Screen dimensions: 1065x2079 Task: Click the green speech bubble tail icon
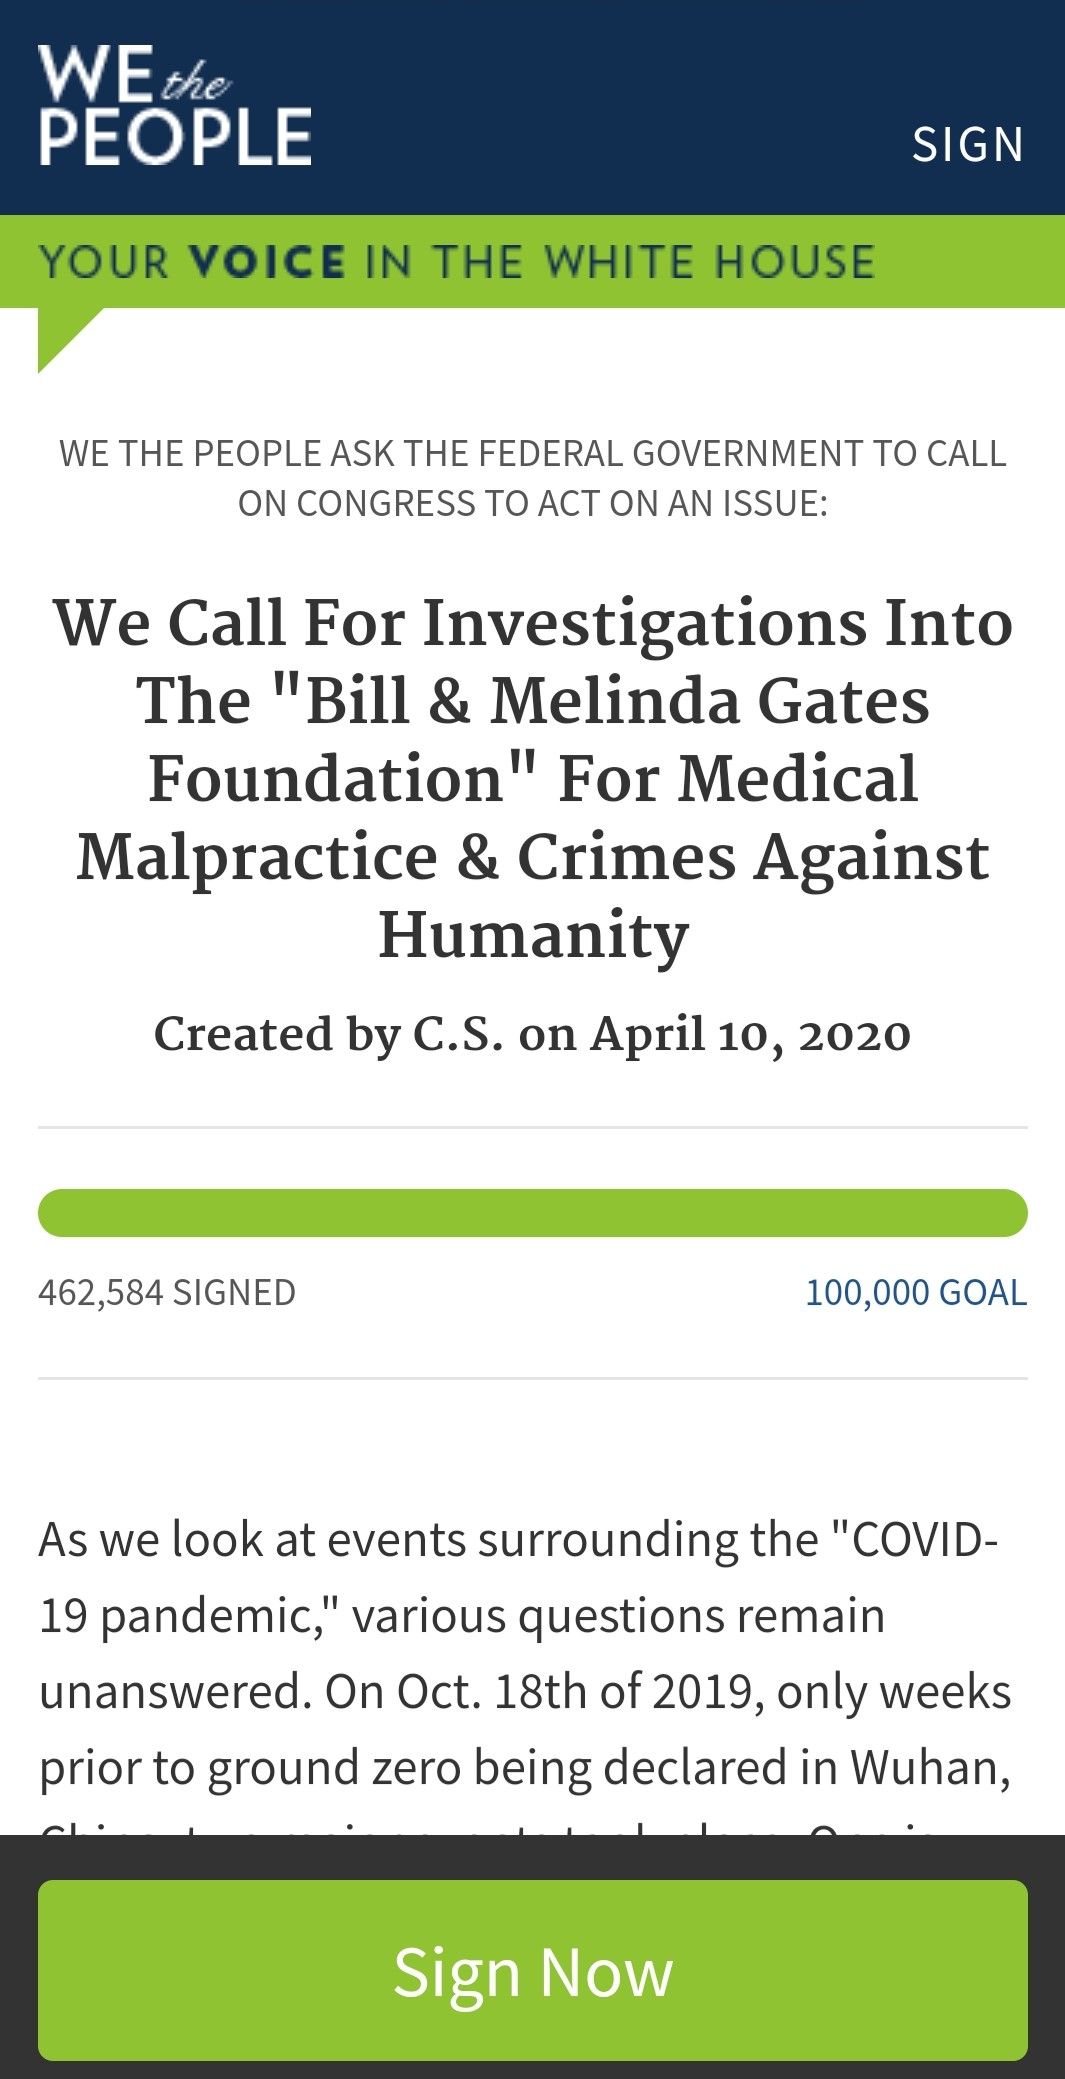pyautogui.click(x=68, y=340)
